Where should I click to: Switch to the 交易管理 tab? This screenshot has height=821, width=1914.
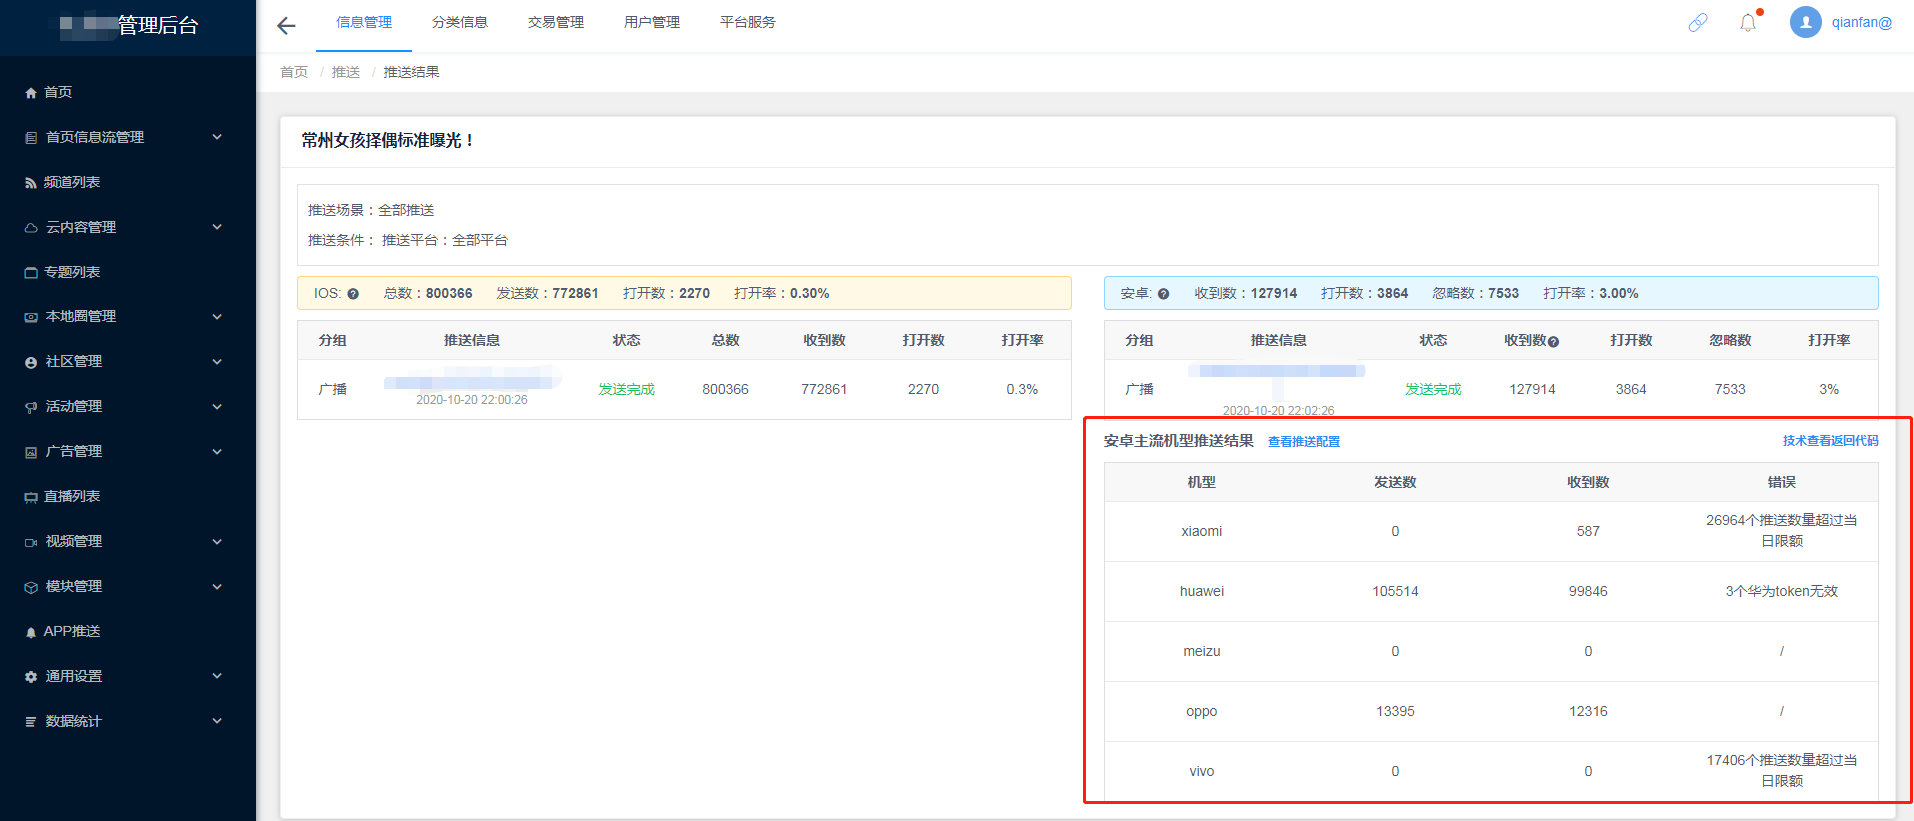(x=556, y=22)
